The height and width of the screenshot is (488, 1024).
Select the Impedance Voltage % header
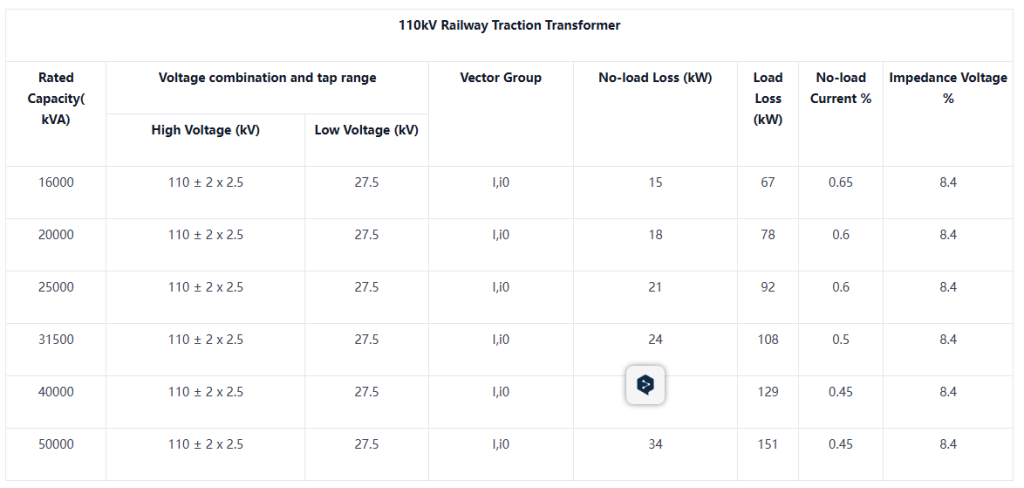pos(948,88)
